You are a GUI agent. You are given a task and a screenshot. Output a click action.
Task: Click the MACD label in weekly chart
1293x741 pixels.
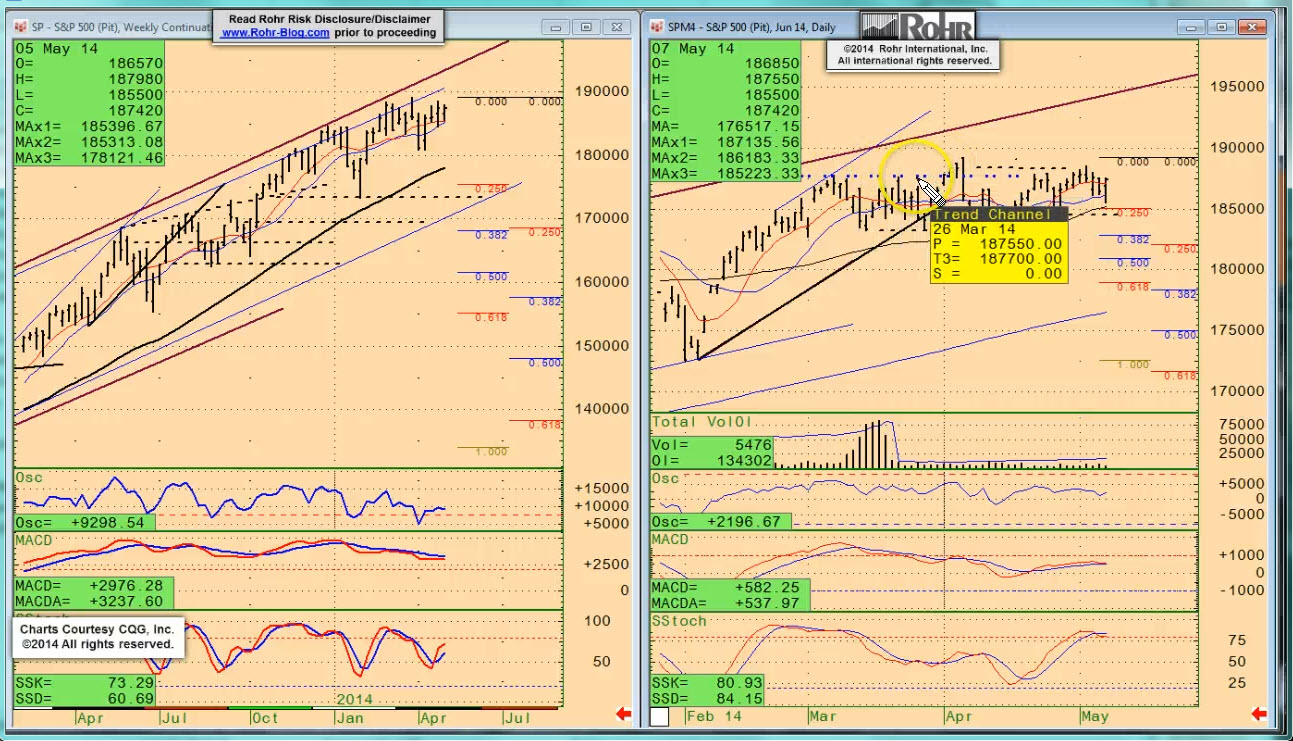34,540
